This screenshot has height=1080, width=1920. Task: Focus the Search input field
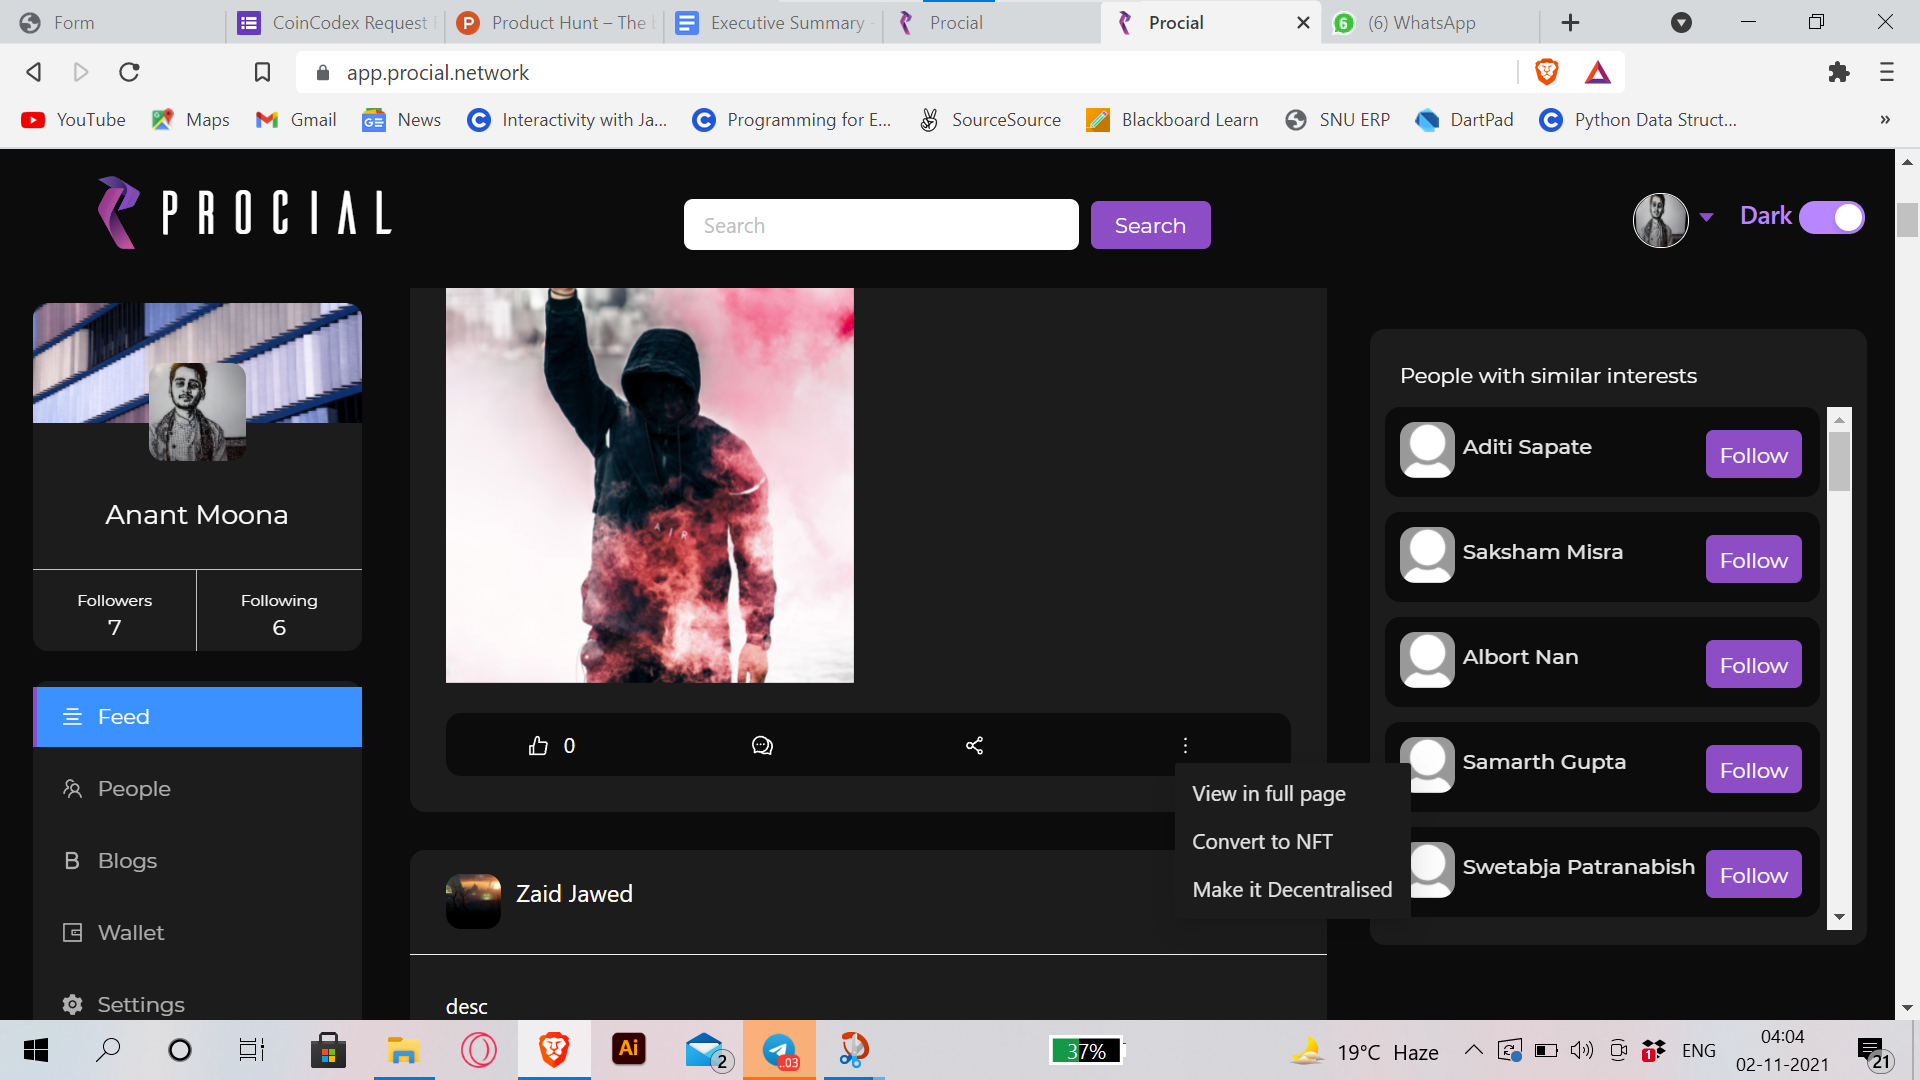click(880, 225)
